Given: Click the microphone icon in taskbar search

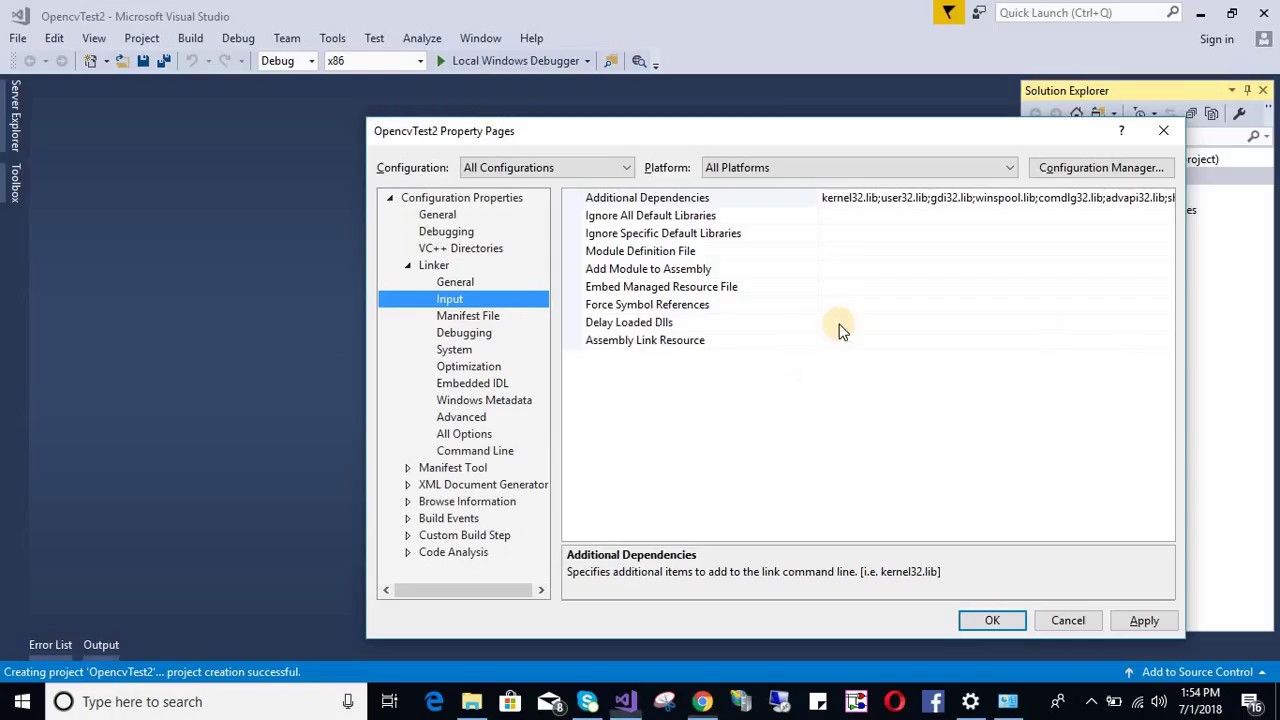Looking at the screenshot, I should tap(348, 701).
